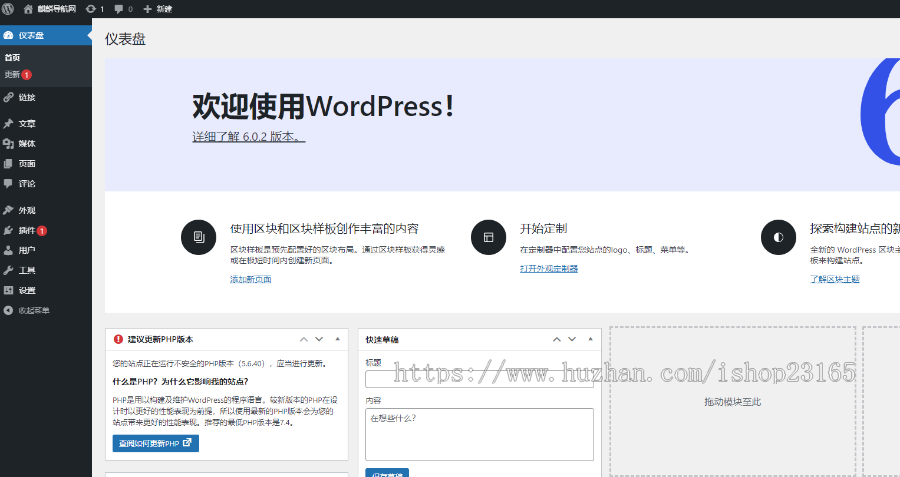Image resolution: width=900 pixels, height=477 pixels.
Task: Click the PHP warning red icon
Action: pos(118,339)
